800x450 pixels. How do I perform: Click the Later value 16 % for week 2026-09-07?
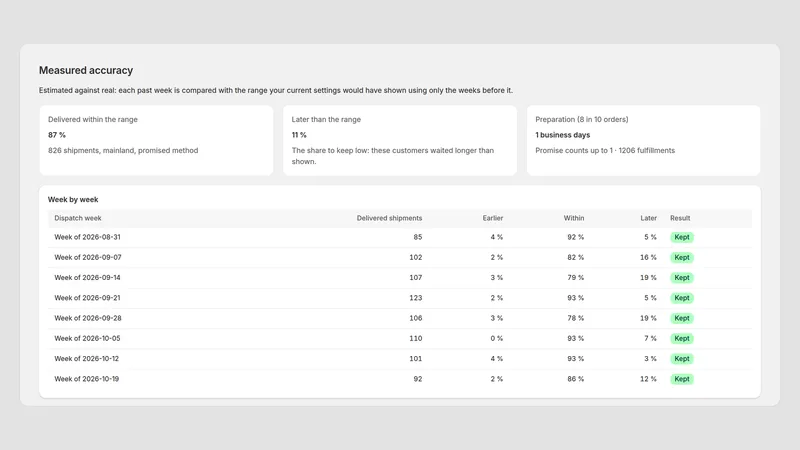pos(648,258)
